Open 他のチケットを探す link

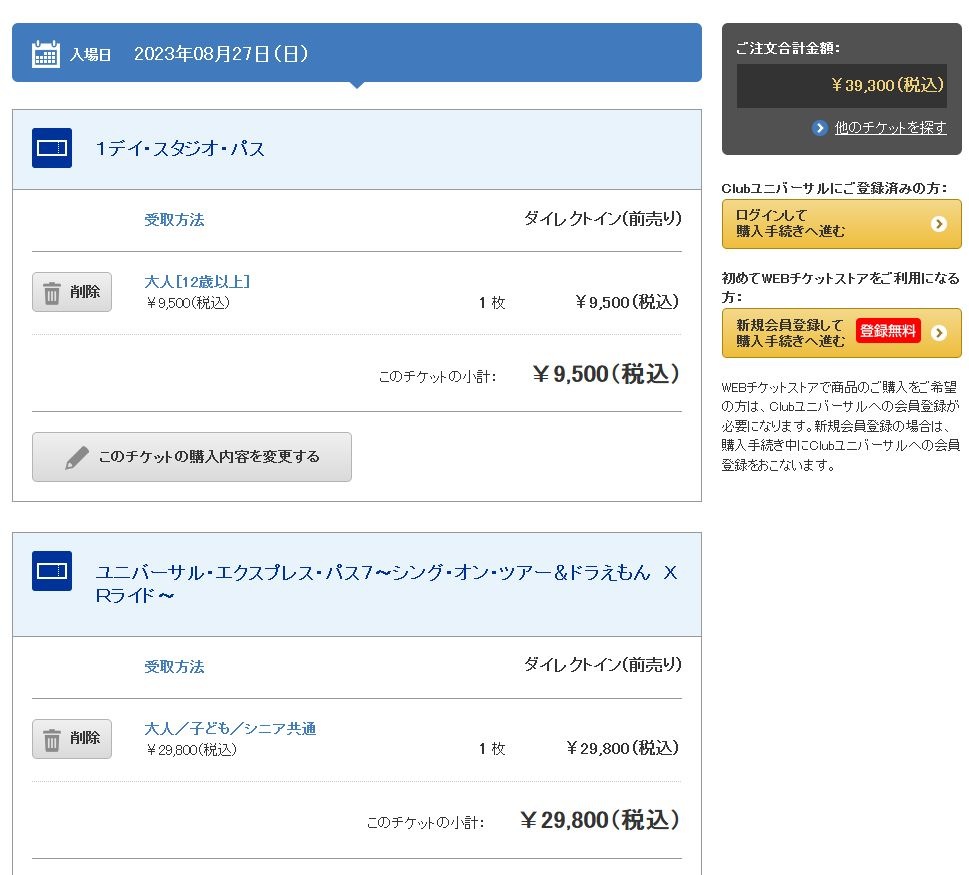tap(890, 127)
